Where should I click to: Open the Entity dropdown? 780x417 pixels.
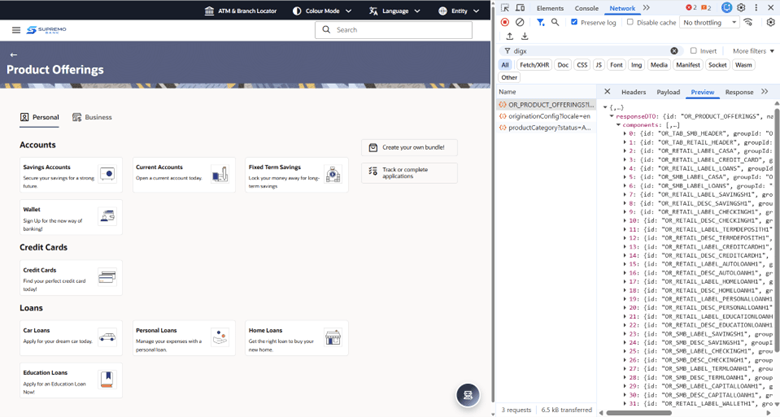(459, 11)
